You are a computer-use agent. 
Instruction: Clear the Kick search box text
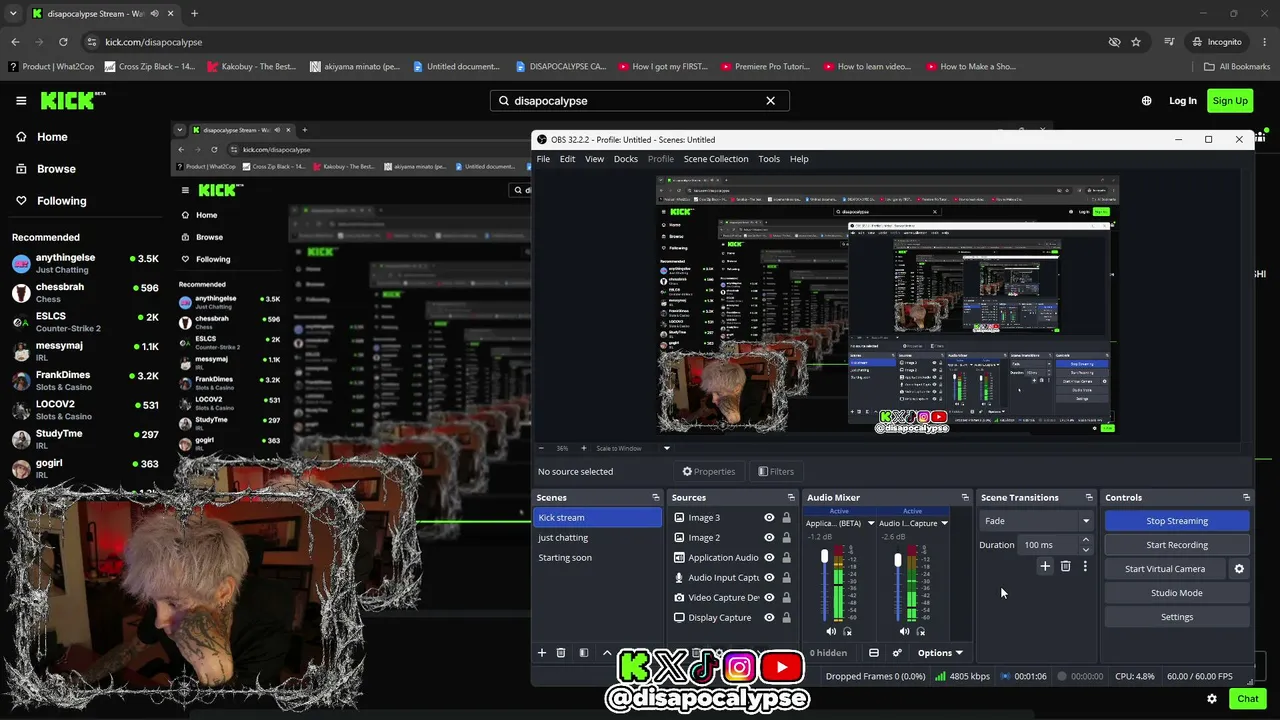tap(770, 101)
